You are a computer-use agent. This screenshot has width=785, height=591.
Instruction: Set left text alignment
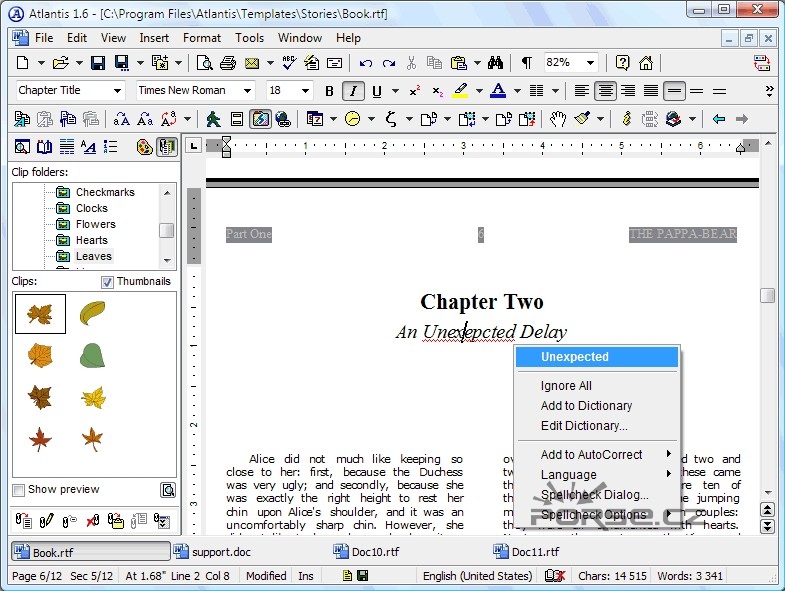click(581, 91)
